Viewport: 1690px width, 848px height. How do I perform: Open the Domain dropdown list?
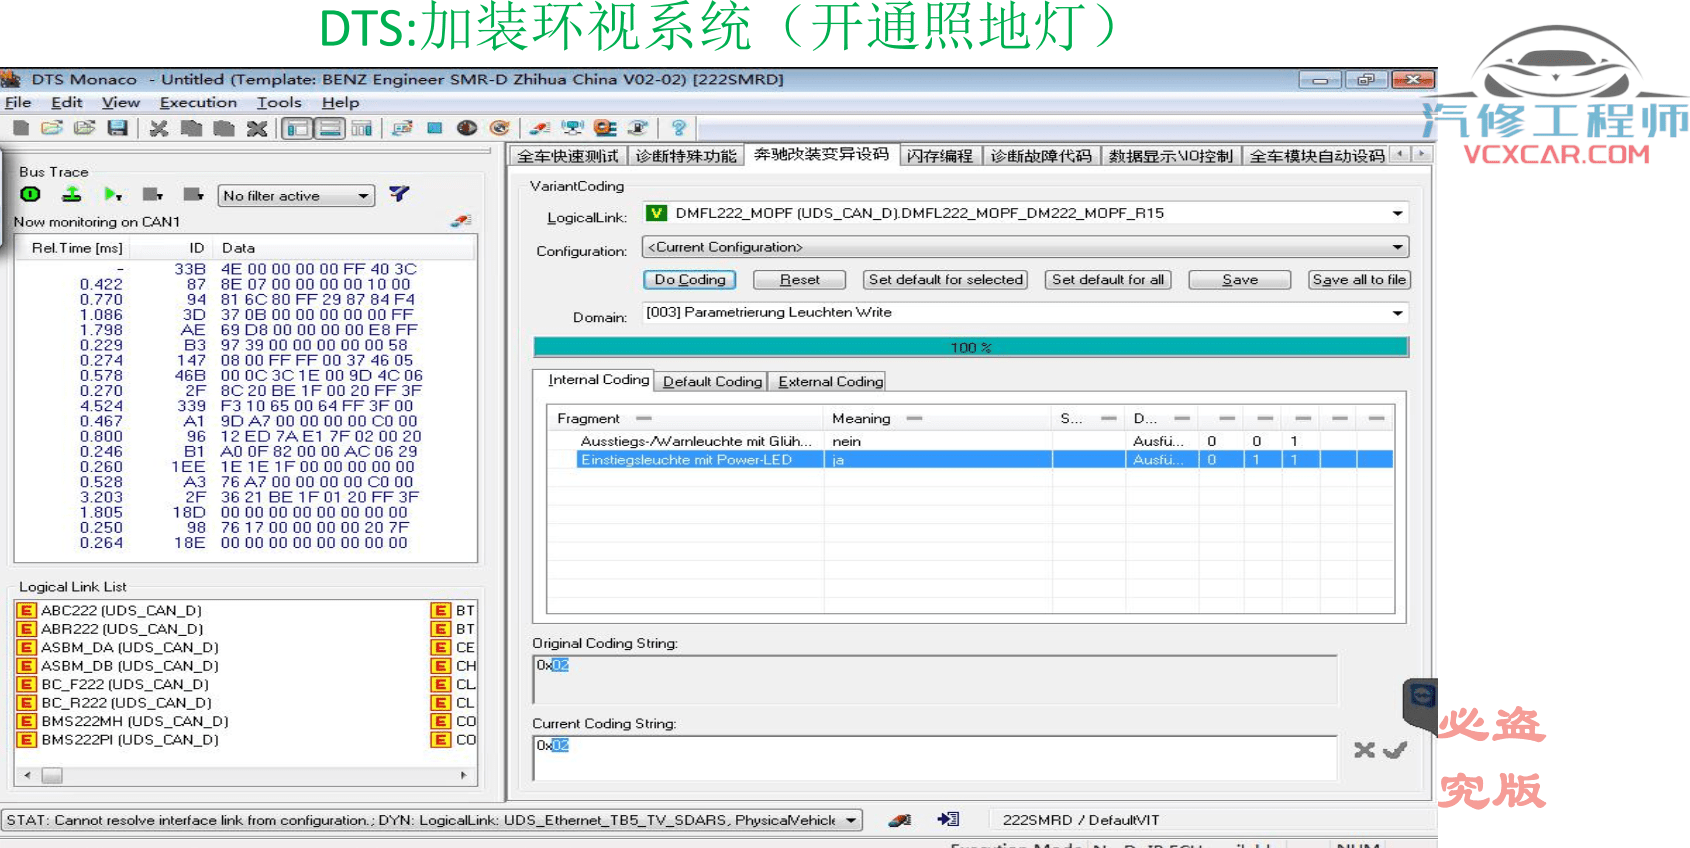1396,313
